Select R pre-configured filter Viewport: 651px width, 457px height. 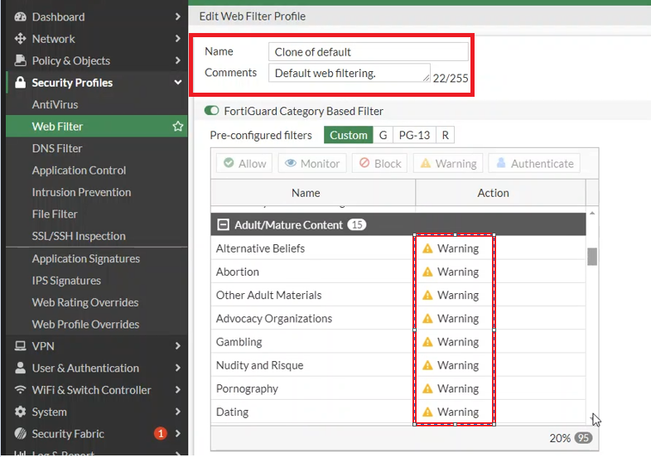[x=445, y=135]
